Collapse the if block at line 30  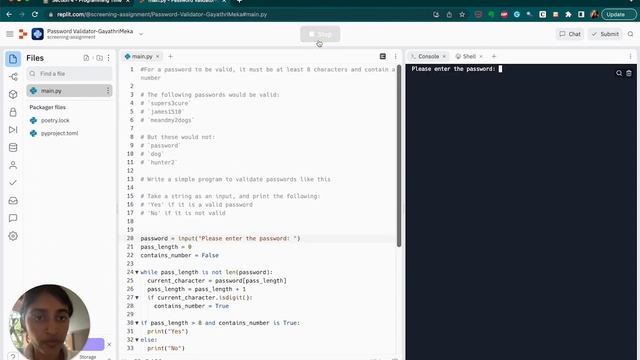point(137,323)
